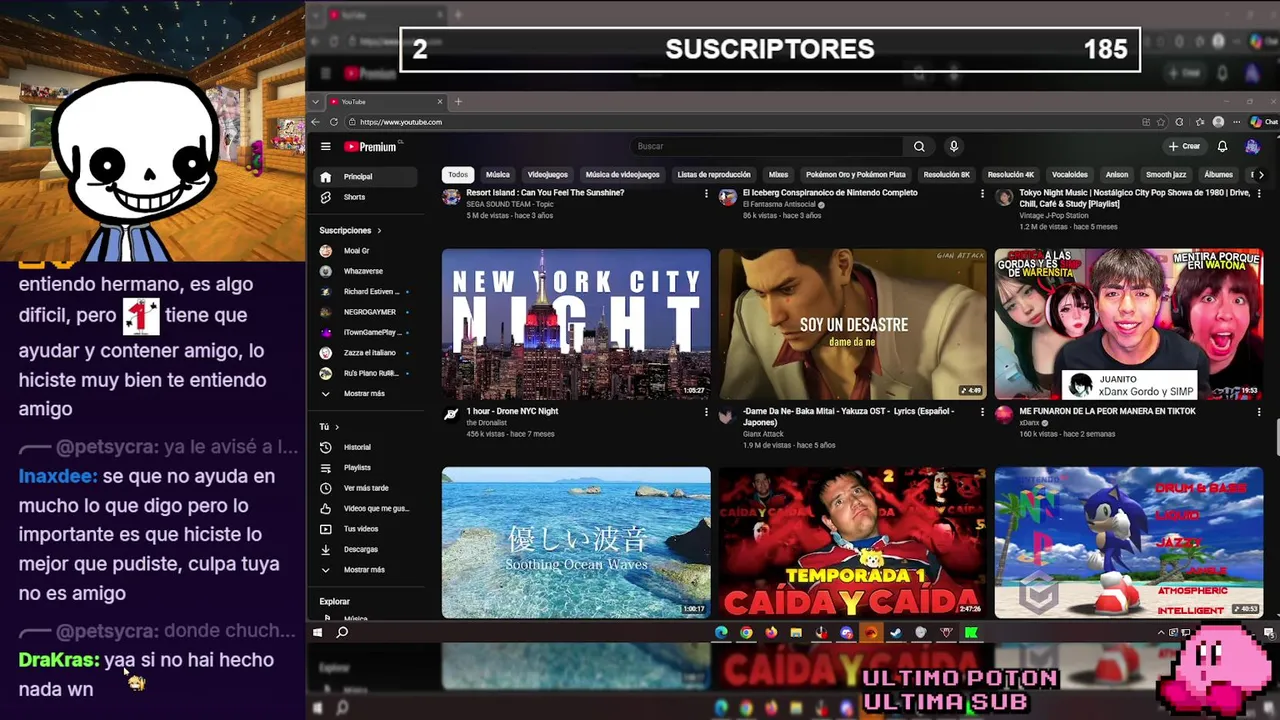Select the Música de videojuegos chip
This screenshot has height=720, width=1280.
(623, 174)
